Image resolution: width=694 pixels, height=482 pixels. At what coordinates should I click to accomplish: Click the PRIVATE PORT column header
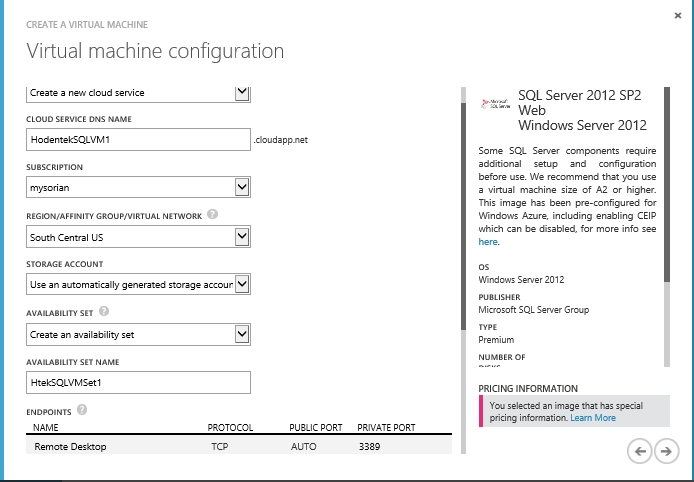386,428
